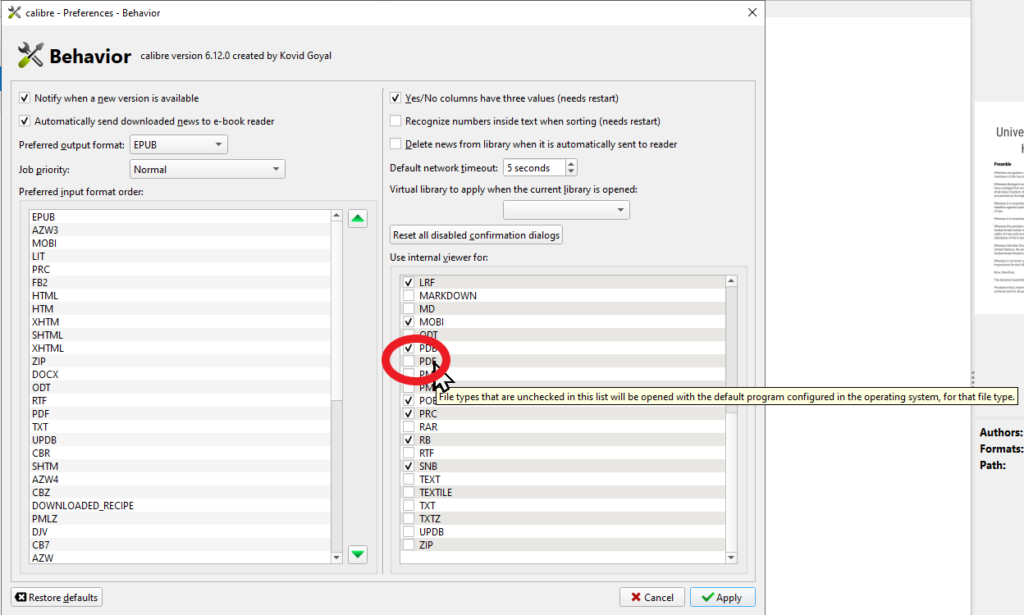Screen dimensions: 1024x615
Task: Move selected format up with green arrow
Action: tap(358, 219)
